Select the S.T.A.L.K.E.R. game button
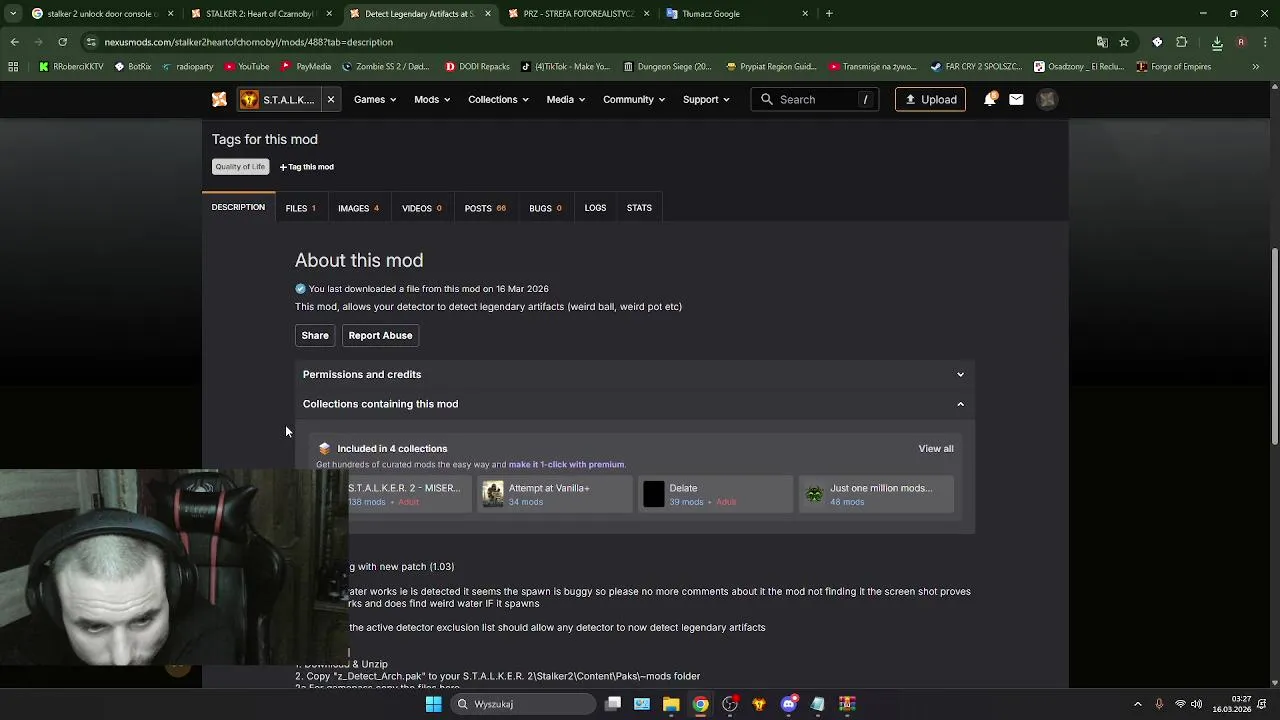Image resolution: width=1280 pixels, height=720 pixels. tap(278, 99)
